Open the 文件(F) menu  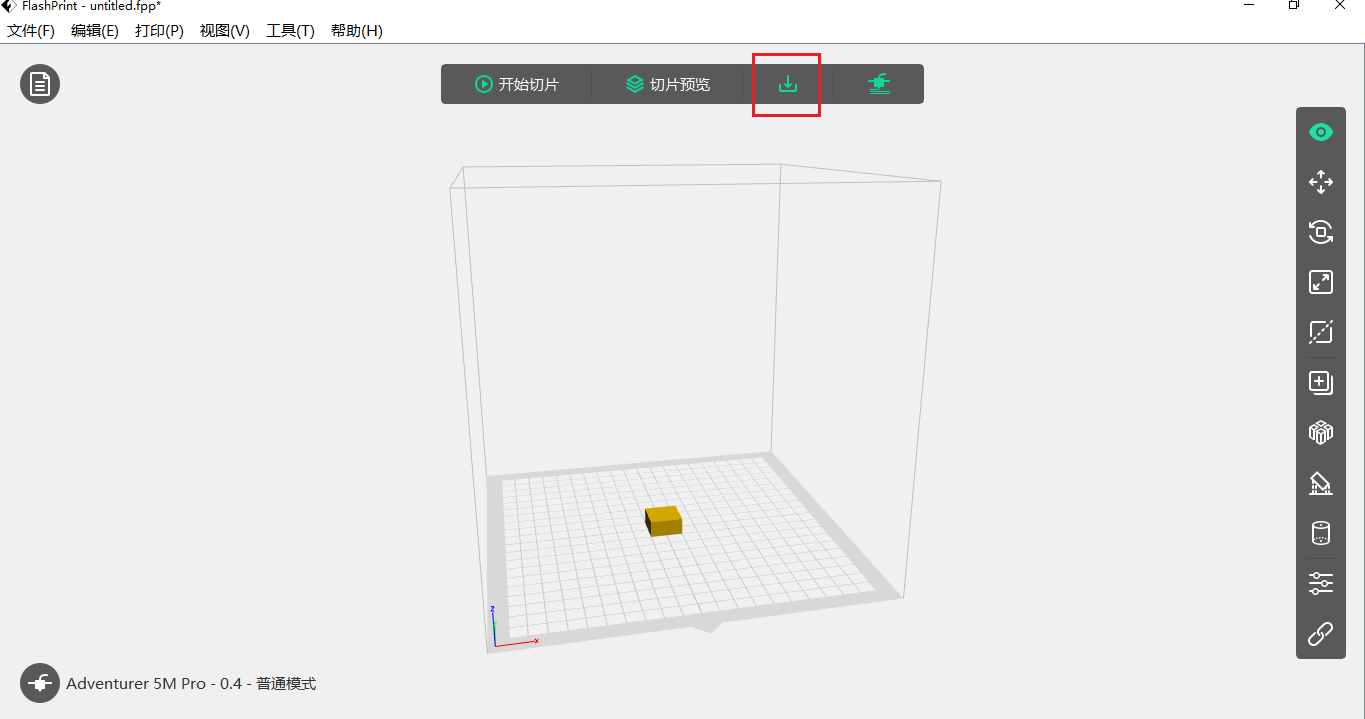click(31, 31)
